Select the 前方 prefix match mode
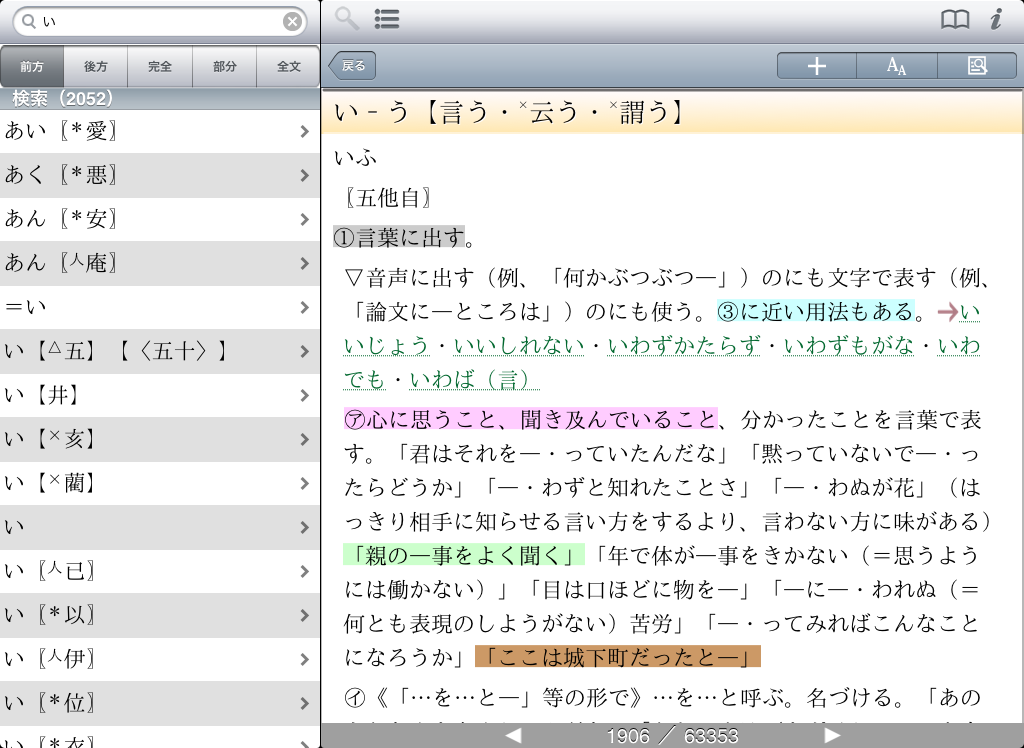 tap(32, 67)
